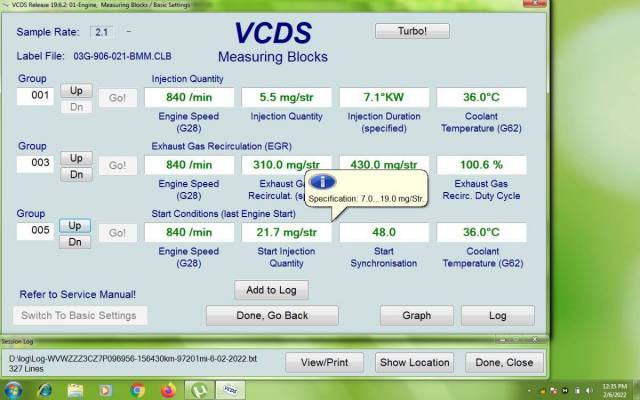Click the Group 001 number field

coord(40,96)
